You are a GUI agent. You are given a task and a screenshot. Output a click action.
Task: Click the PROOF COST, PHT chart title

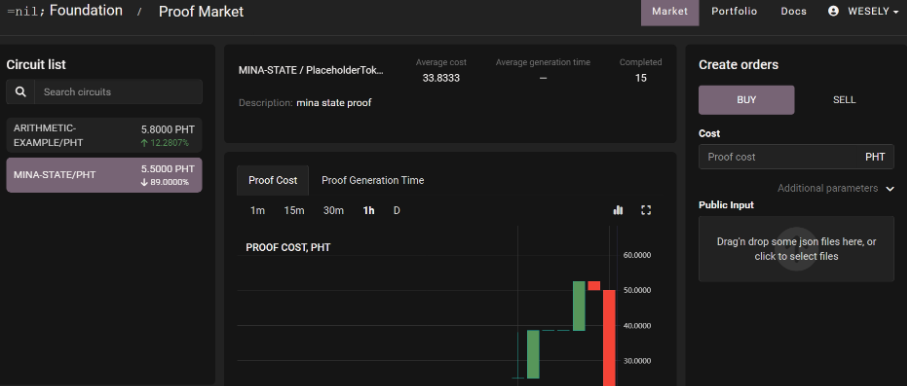coord(288,248)
